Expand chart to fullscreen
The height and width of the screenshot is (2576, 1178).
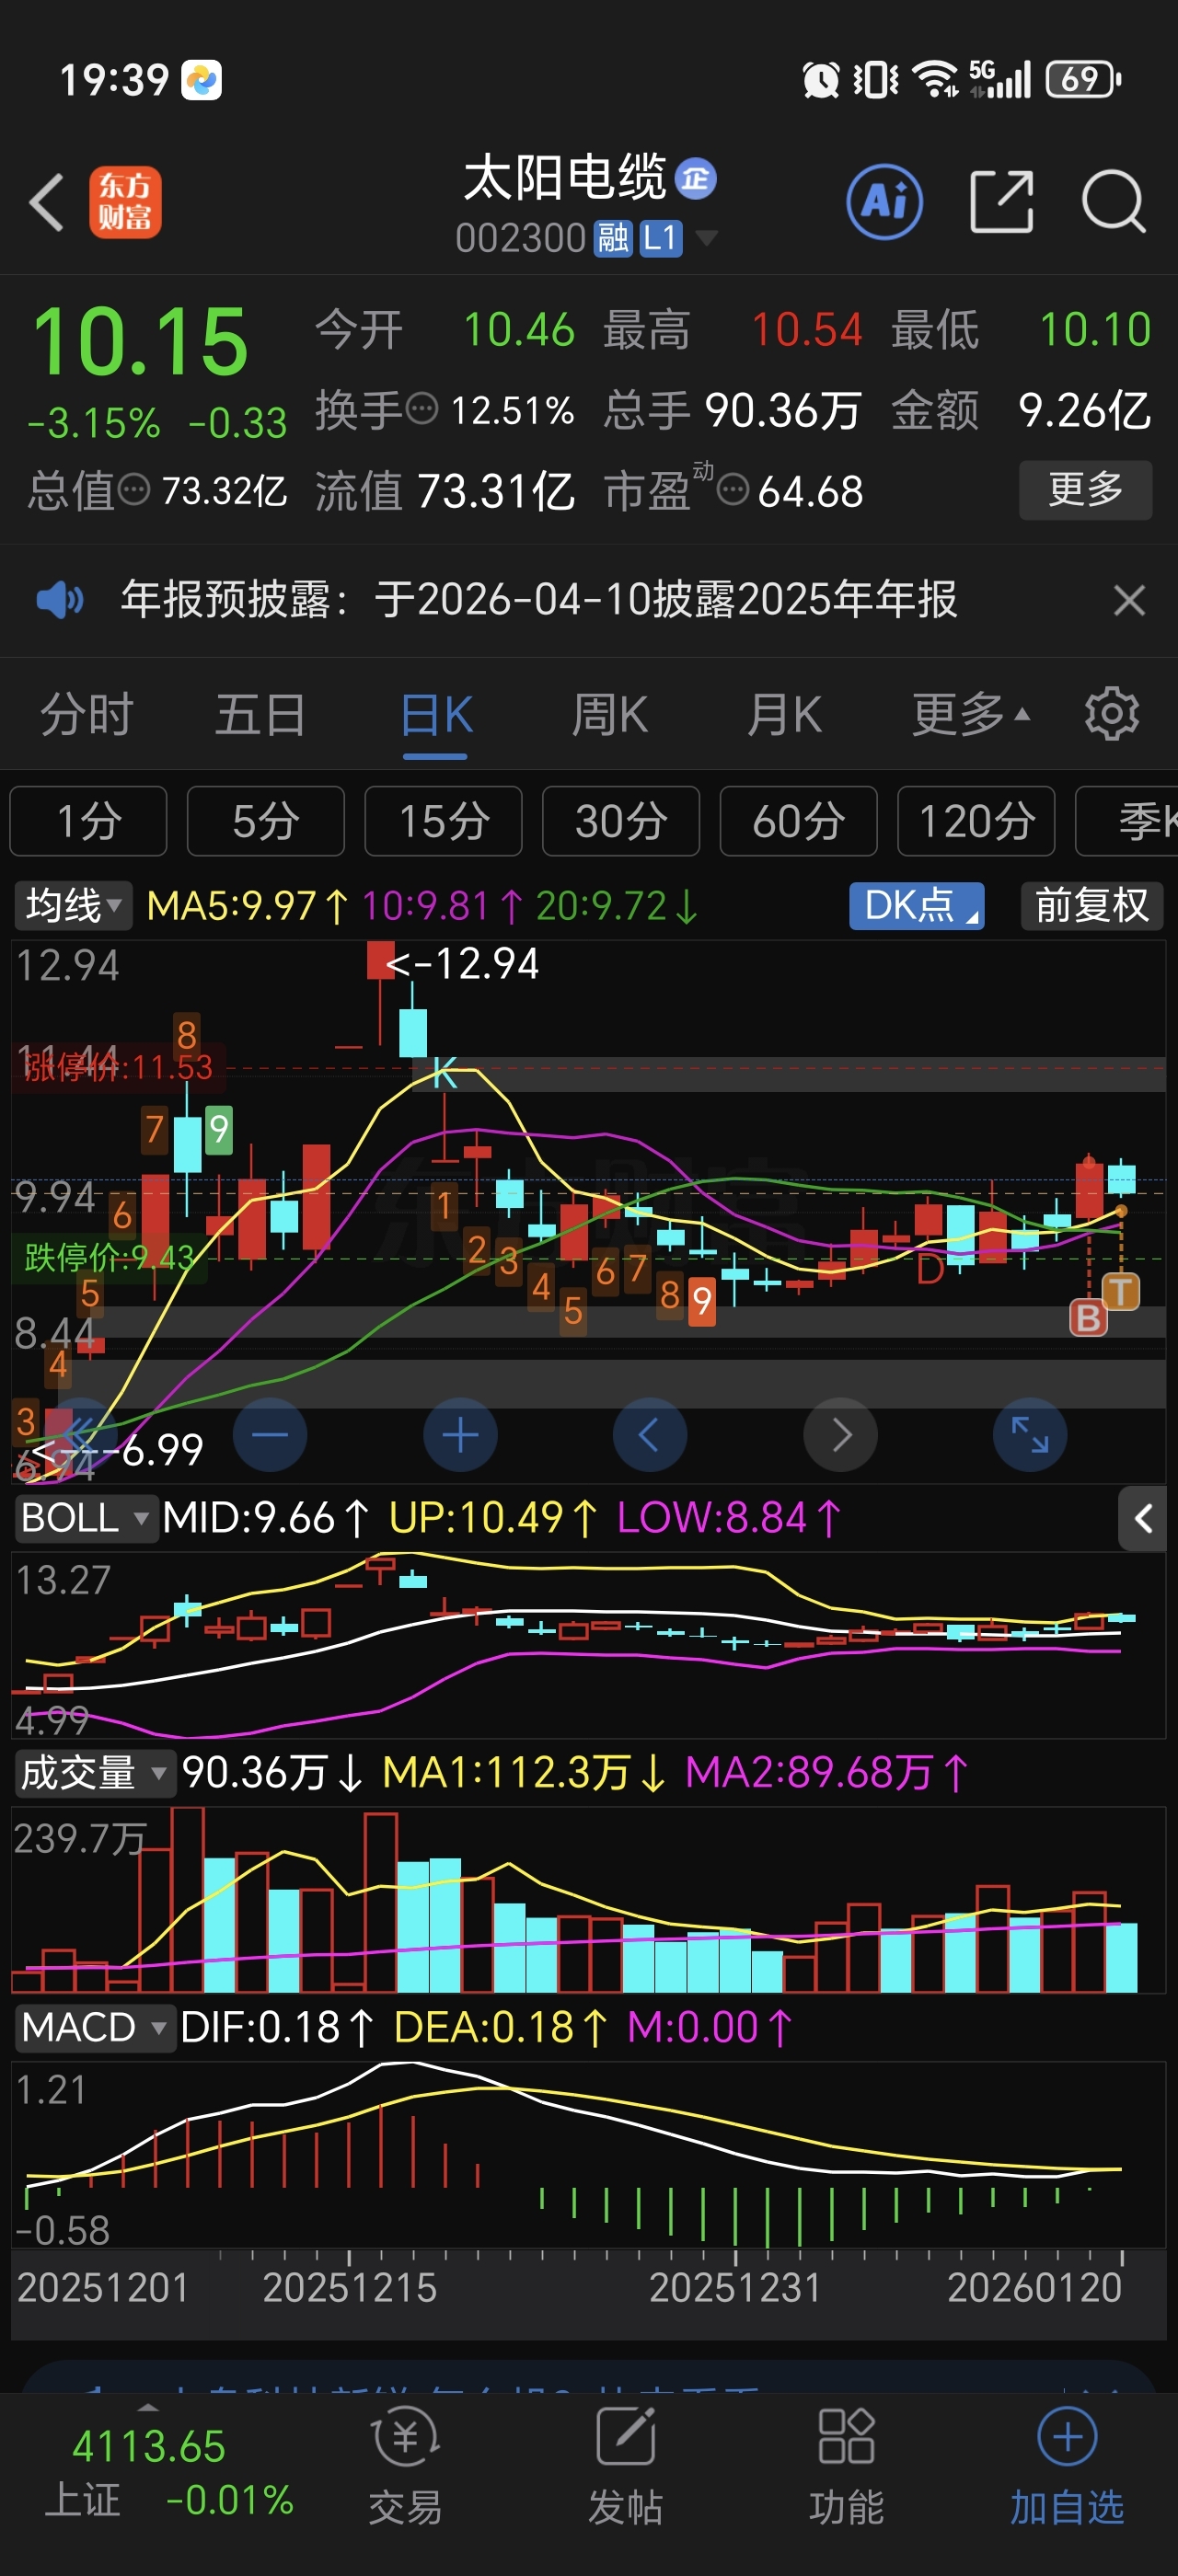[1030, 1435]
